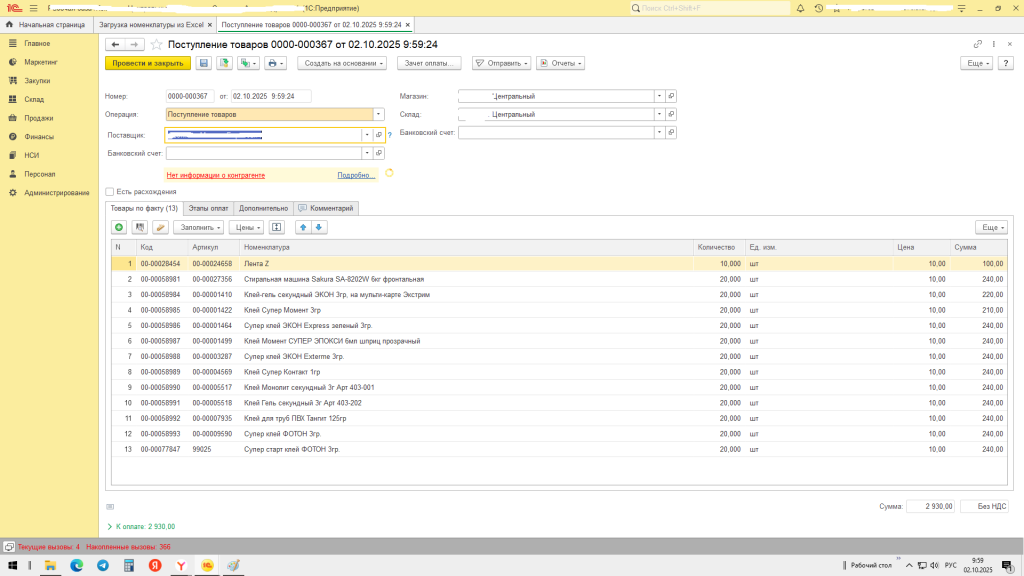The height and width of the screenshot is (576, 1024).
Task: Open the related documents structure dropdown icon
Action: [248, 63]
